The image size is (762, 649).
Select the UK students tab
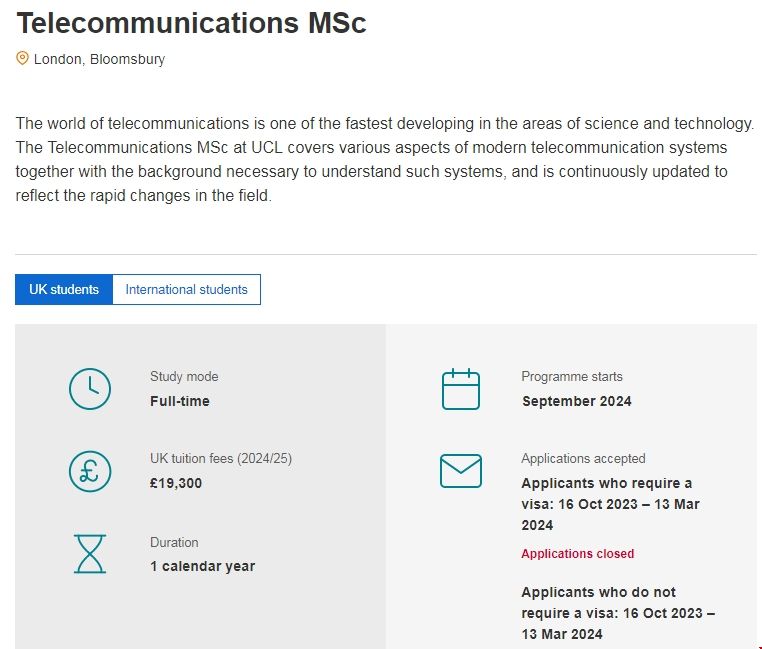pos(64,290)
